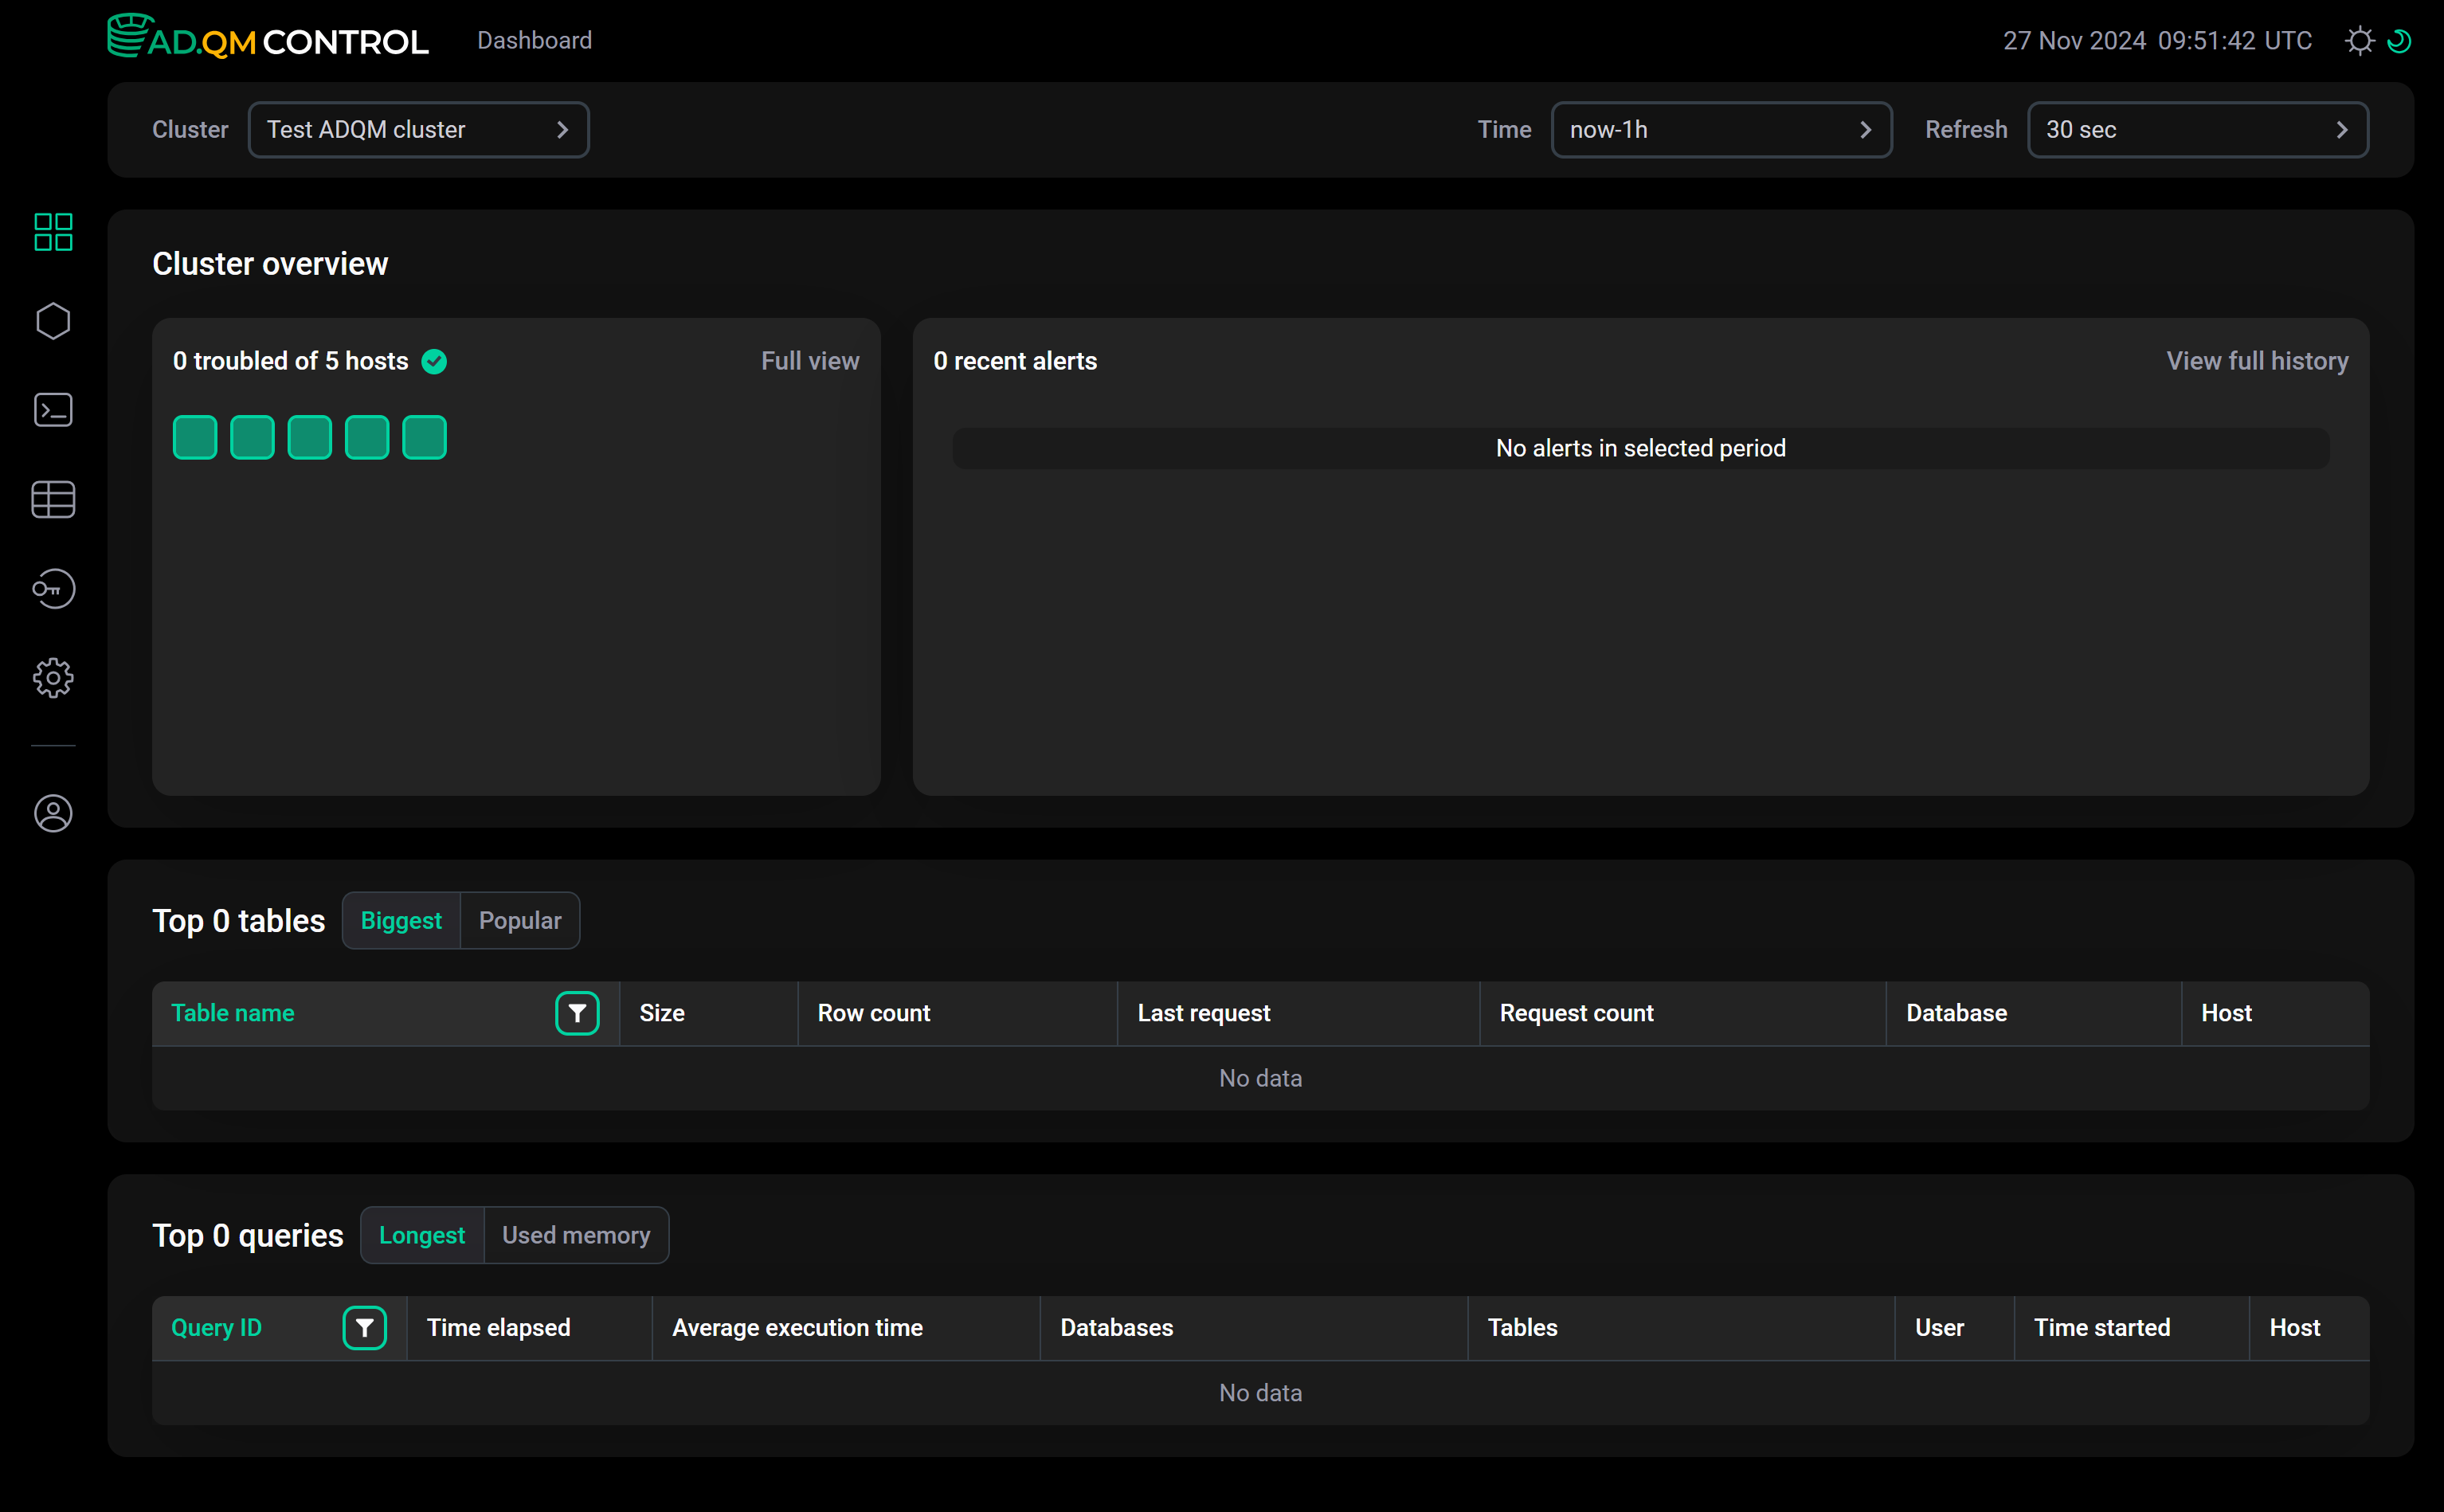The image size is (2444, 1512).
Task: Open the 30 sec refresh interval dropdown
Action: pos(2197,129)
